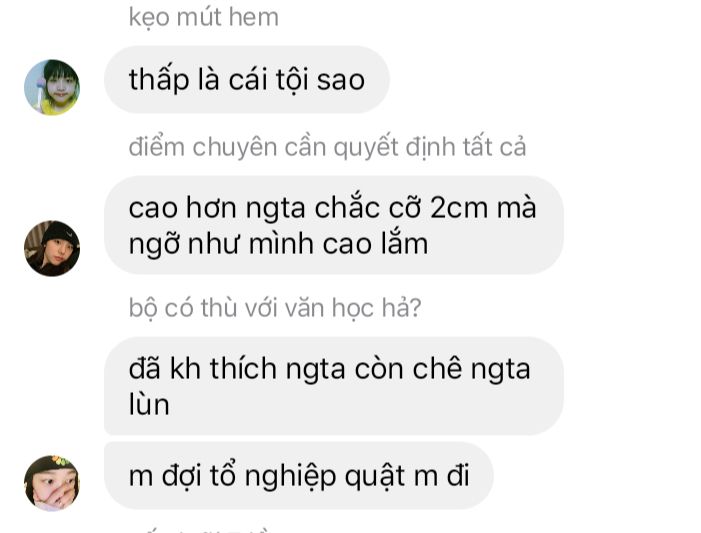Tap the phrase 'ngỡ như mình cao lắm'
The width and height of the screenshot is (701, 533).
pyautogui.click(x=278, y=244)
